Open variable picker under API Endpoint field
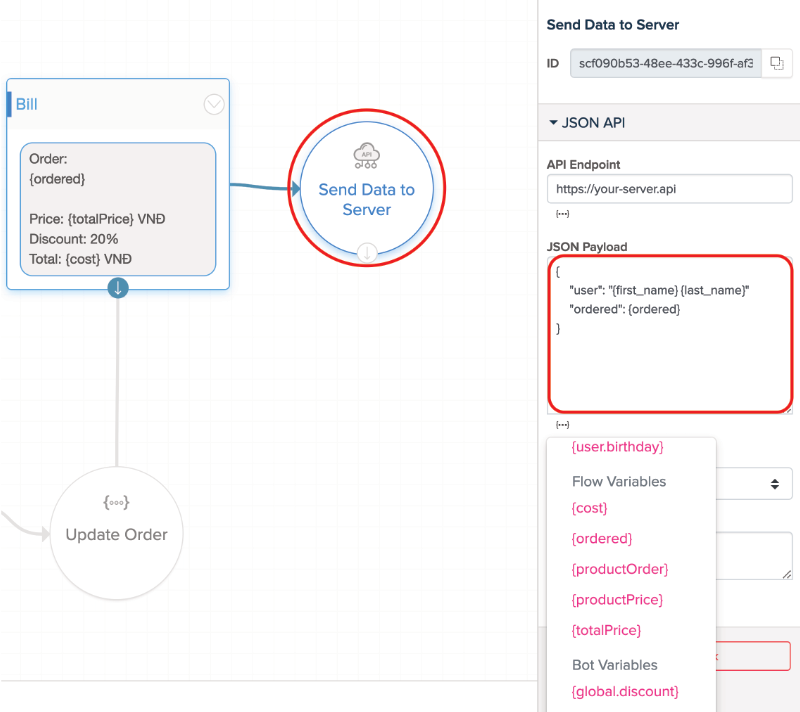The image size is (800, 712). click(562, 214)
